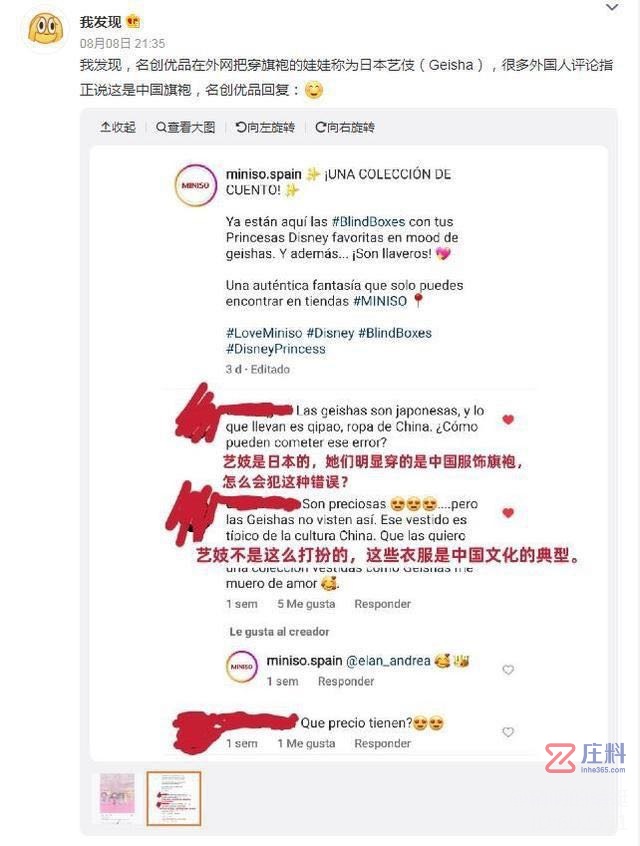
Task: Open the #BlindBoxes hashtag in the caption
Action: point(368,222)
